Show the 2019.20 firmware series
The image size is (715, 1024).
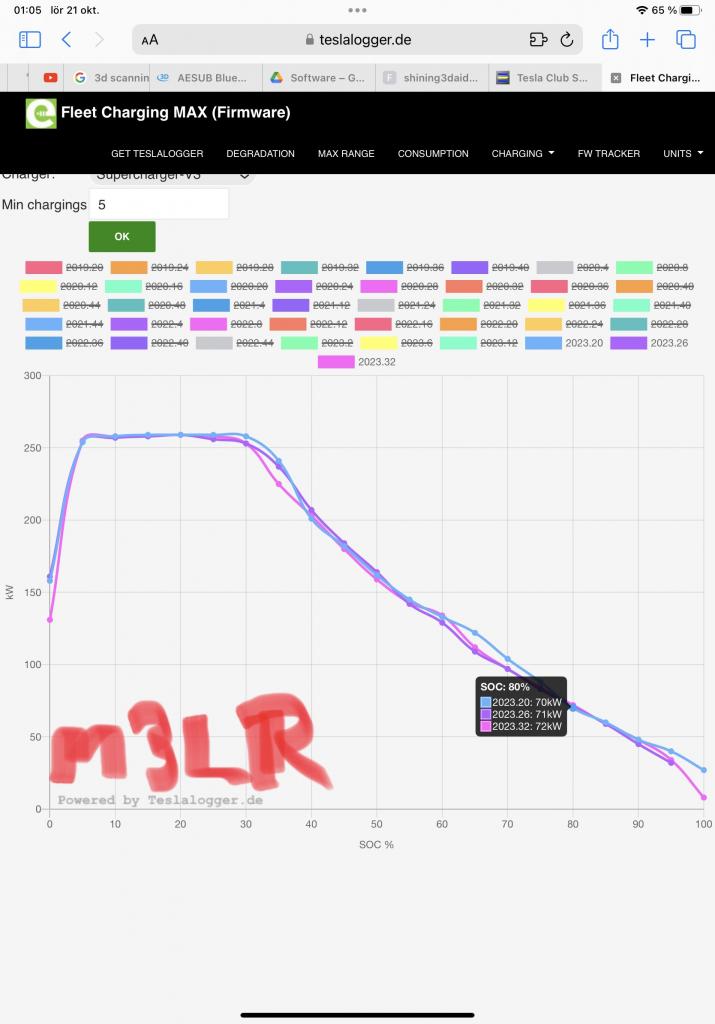(x=64, y=268)
